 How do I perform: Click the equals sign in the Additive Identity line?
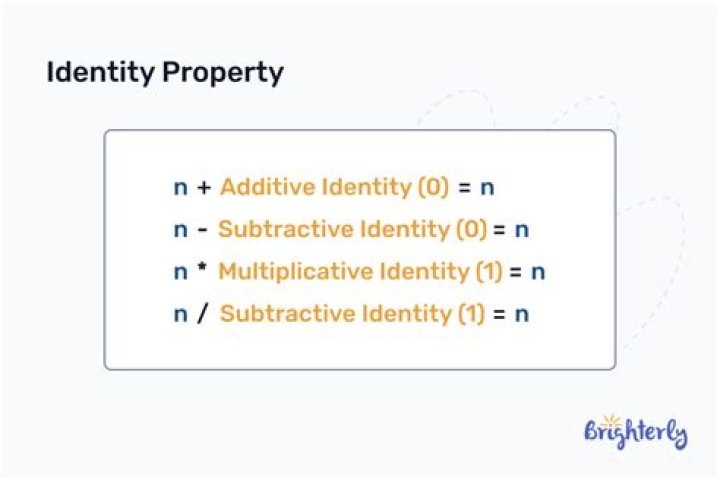pyautogui.click(x=465, y=187)
